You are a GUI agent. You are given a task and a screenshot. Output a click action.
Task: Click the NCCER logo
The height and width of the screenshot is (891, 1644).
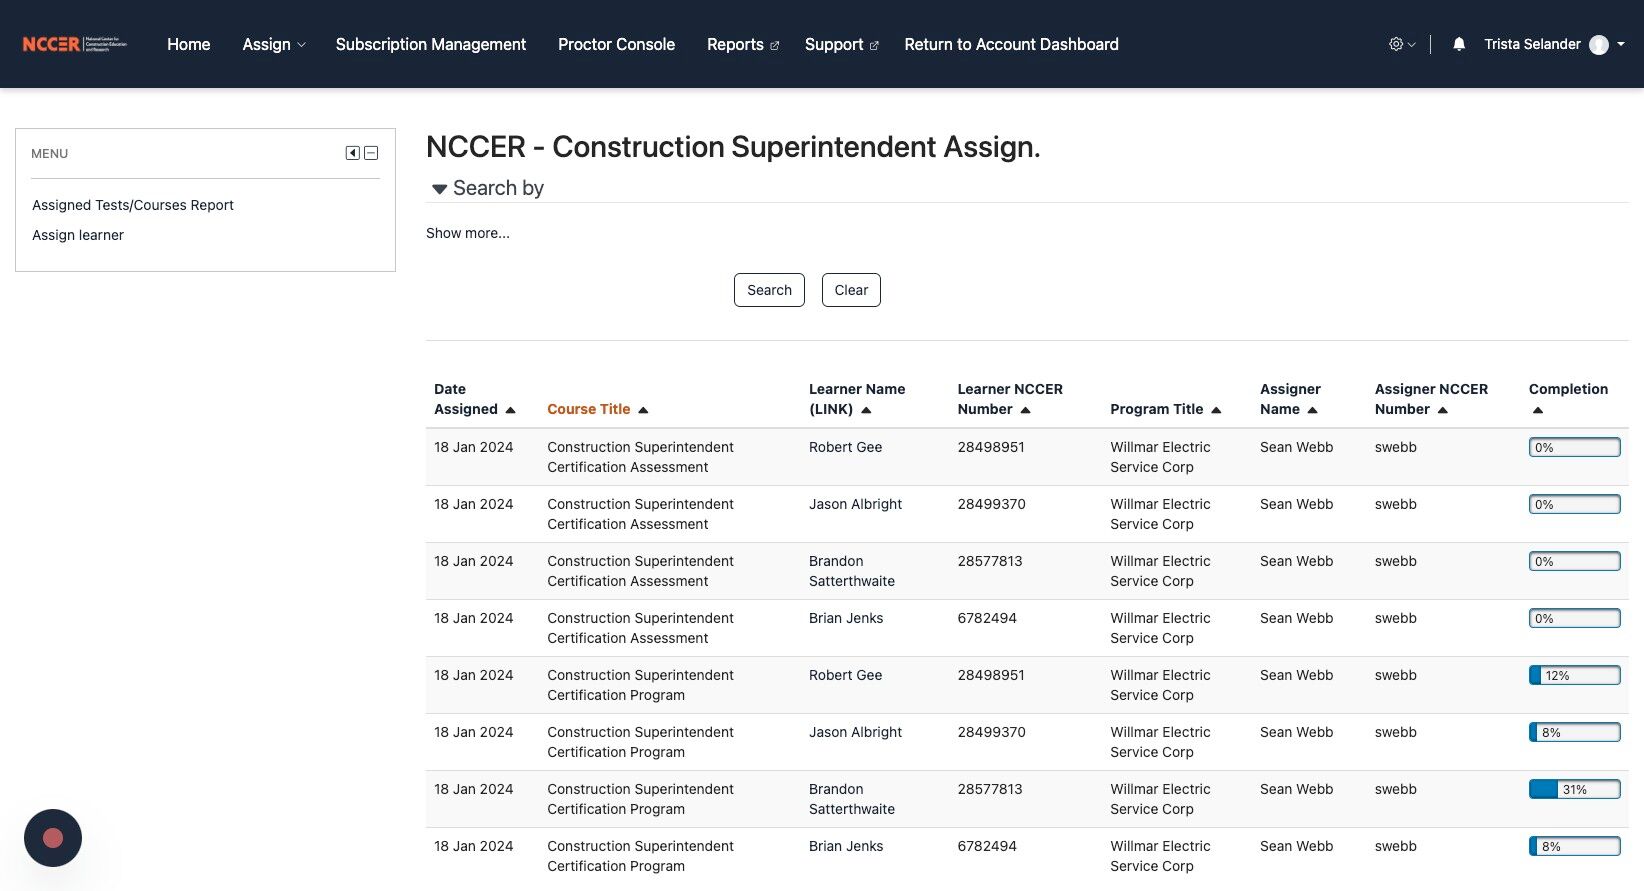75,44
